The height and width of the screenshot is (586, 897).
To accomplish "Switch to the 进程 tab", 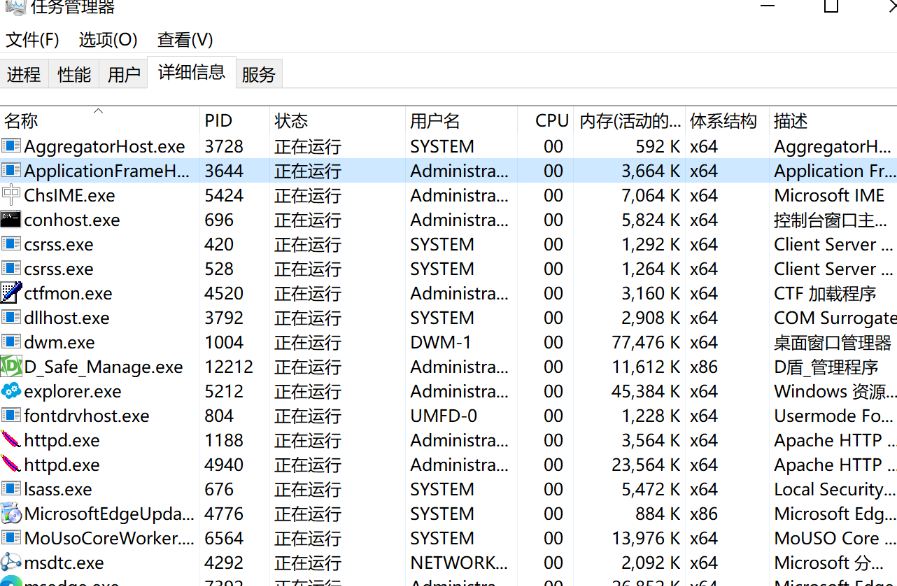I will [24, 74].
